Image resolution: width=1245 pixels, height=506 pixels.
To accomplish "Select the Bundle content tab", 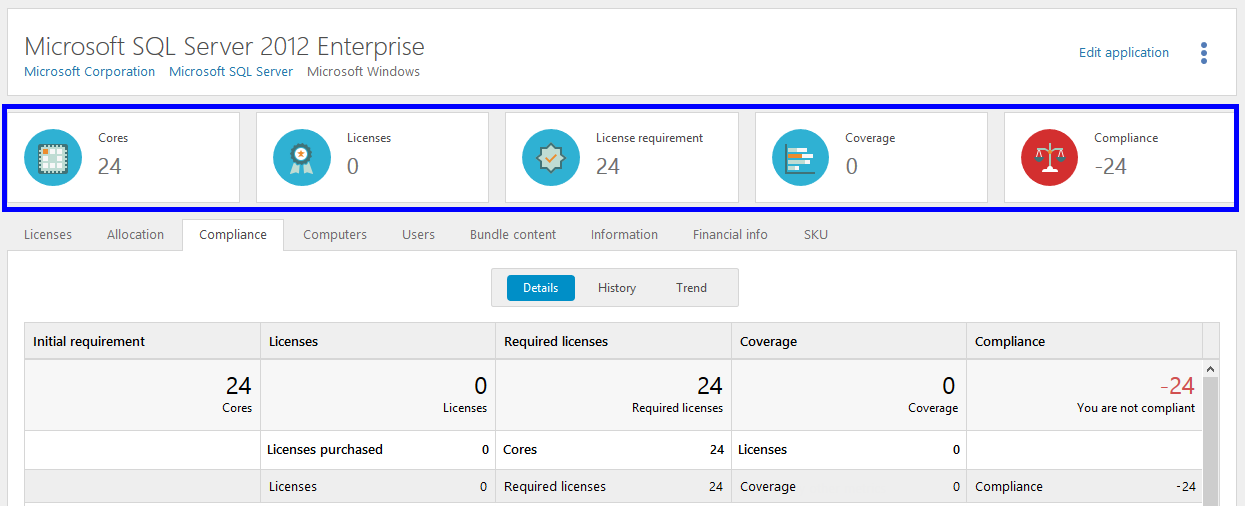I will [x=513, y=235].
